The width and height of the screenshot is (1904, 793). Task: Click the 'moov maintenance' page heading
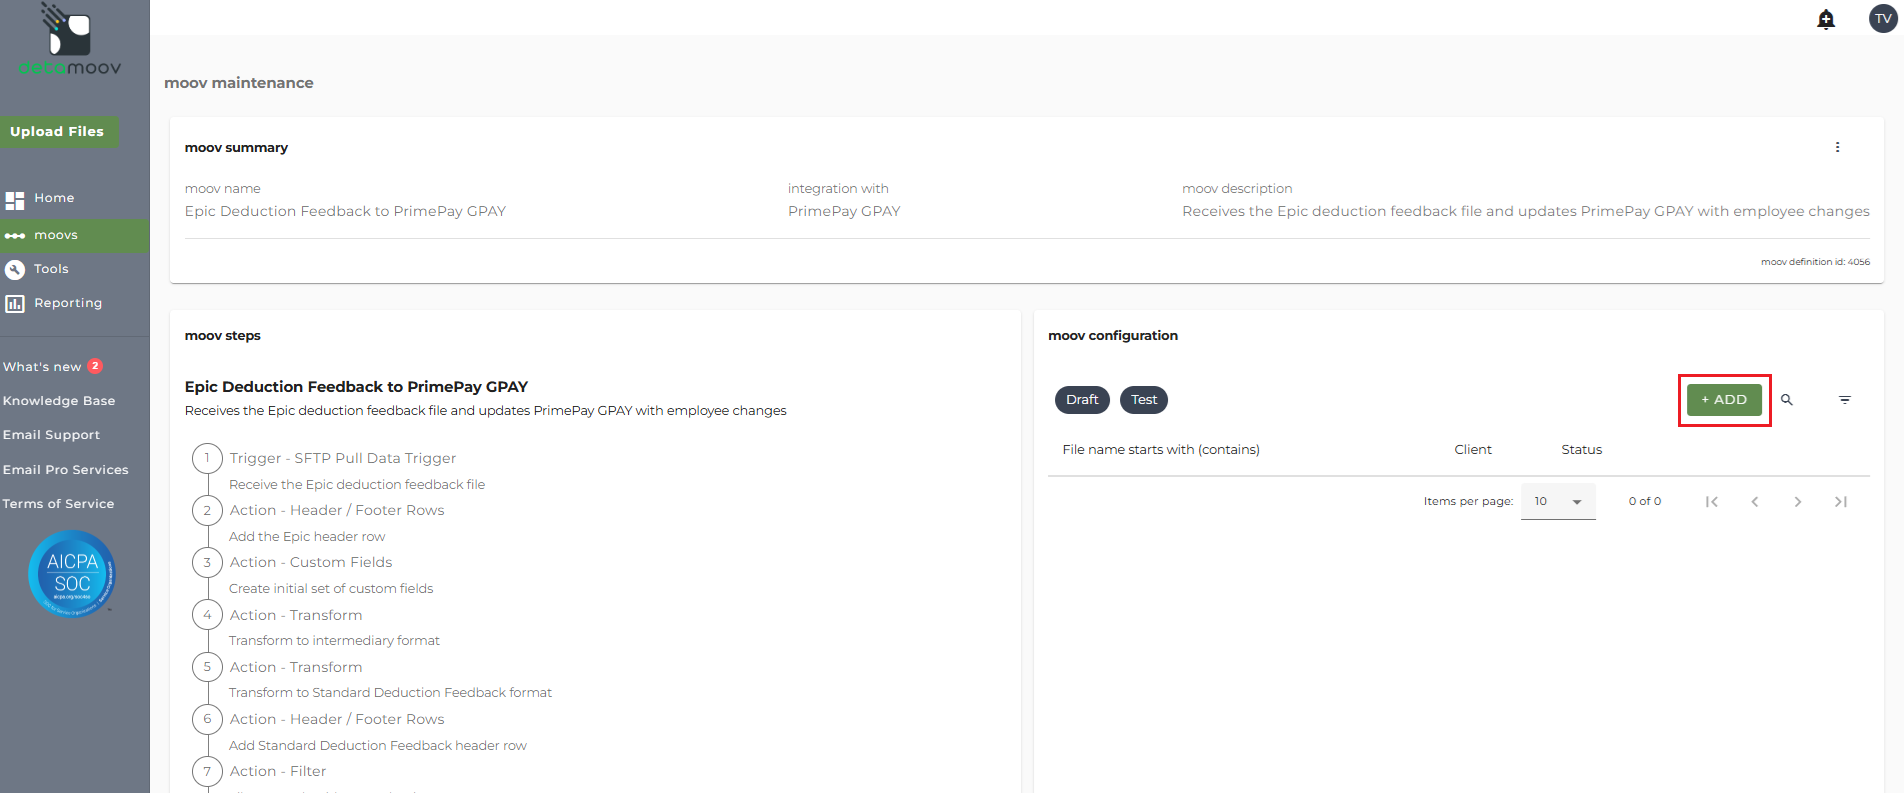(x=239, y=83)
